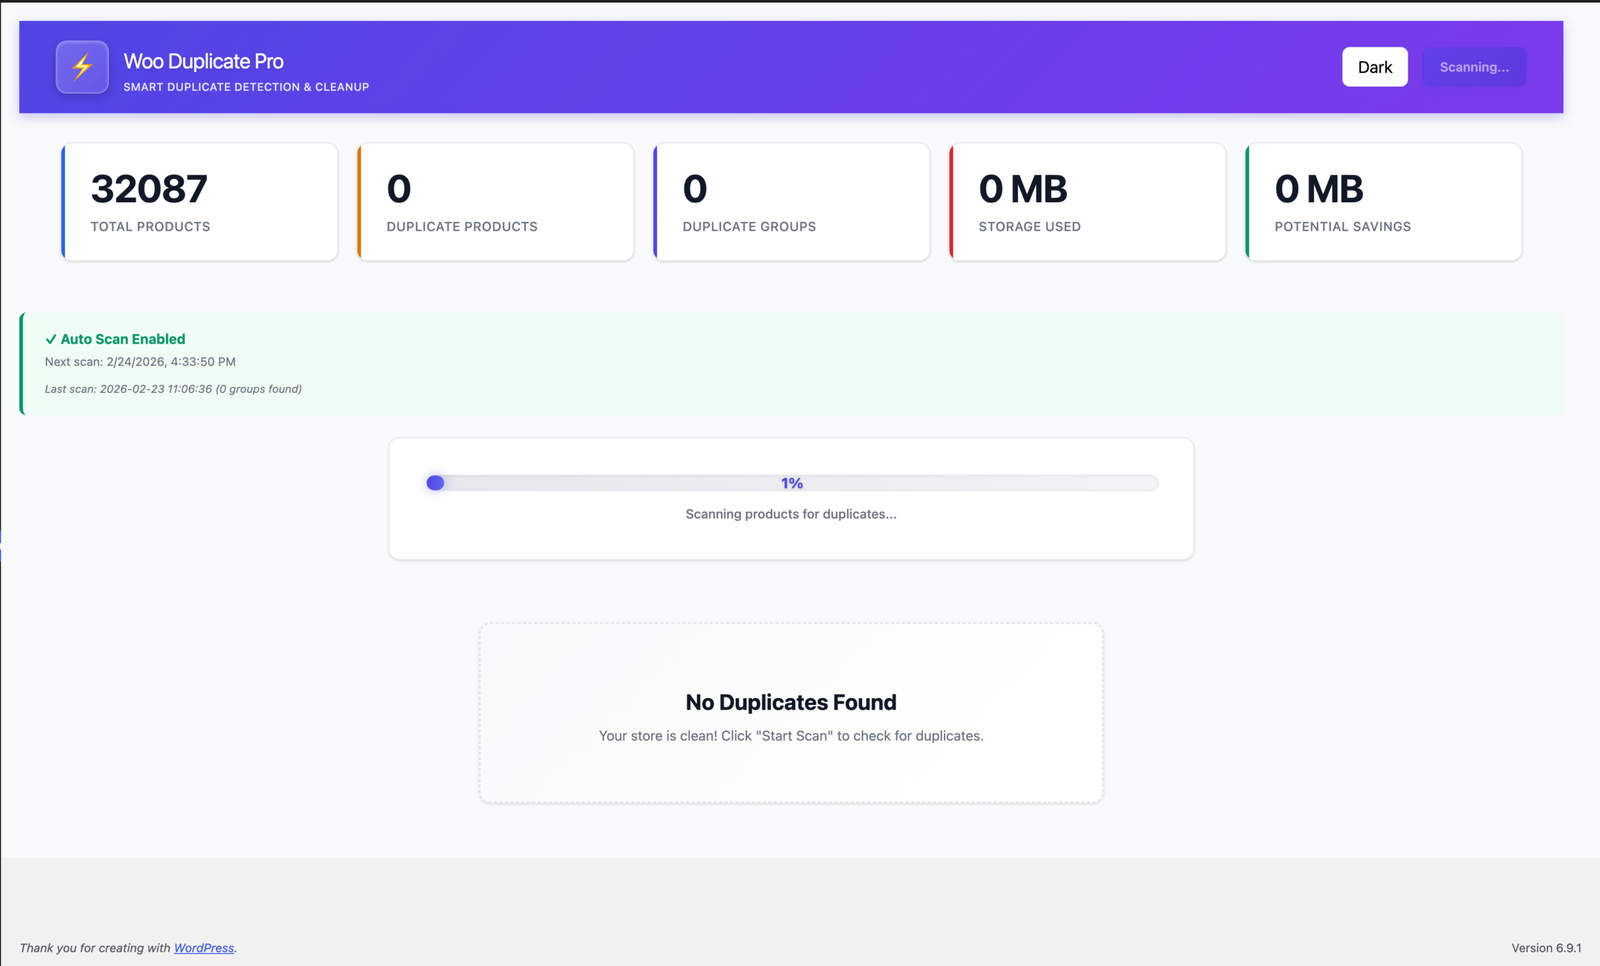Toggle Dark mode theme button
1600x966 pixels.
[1374, 67]
